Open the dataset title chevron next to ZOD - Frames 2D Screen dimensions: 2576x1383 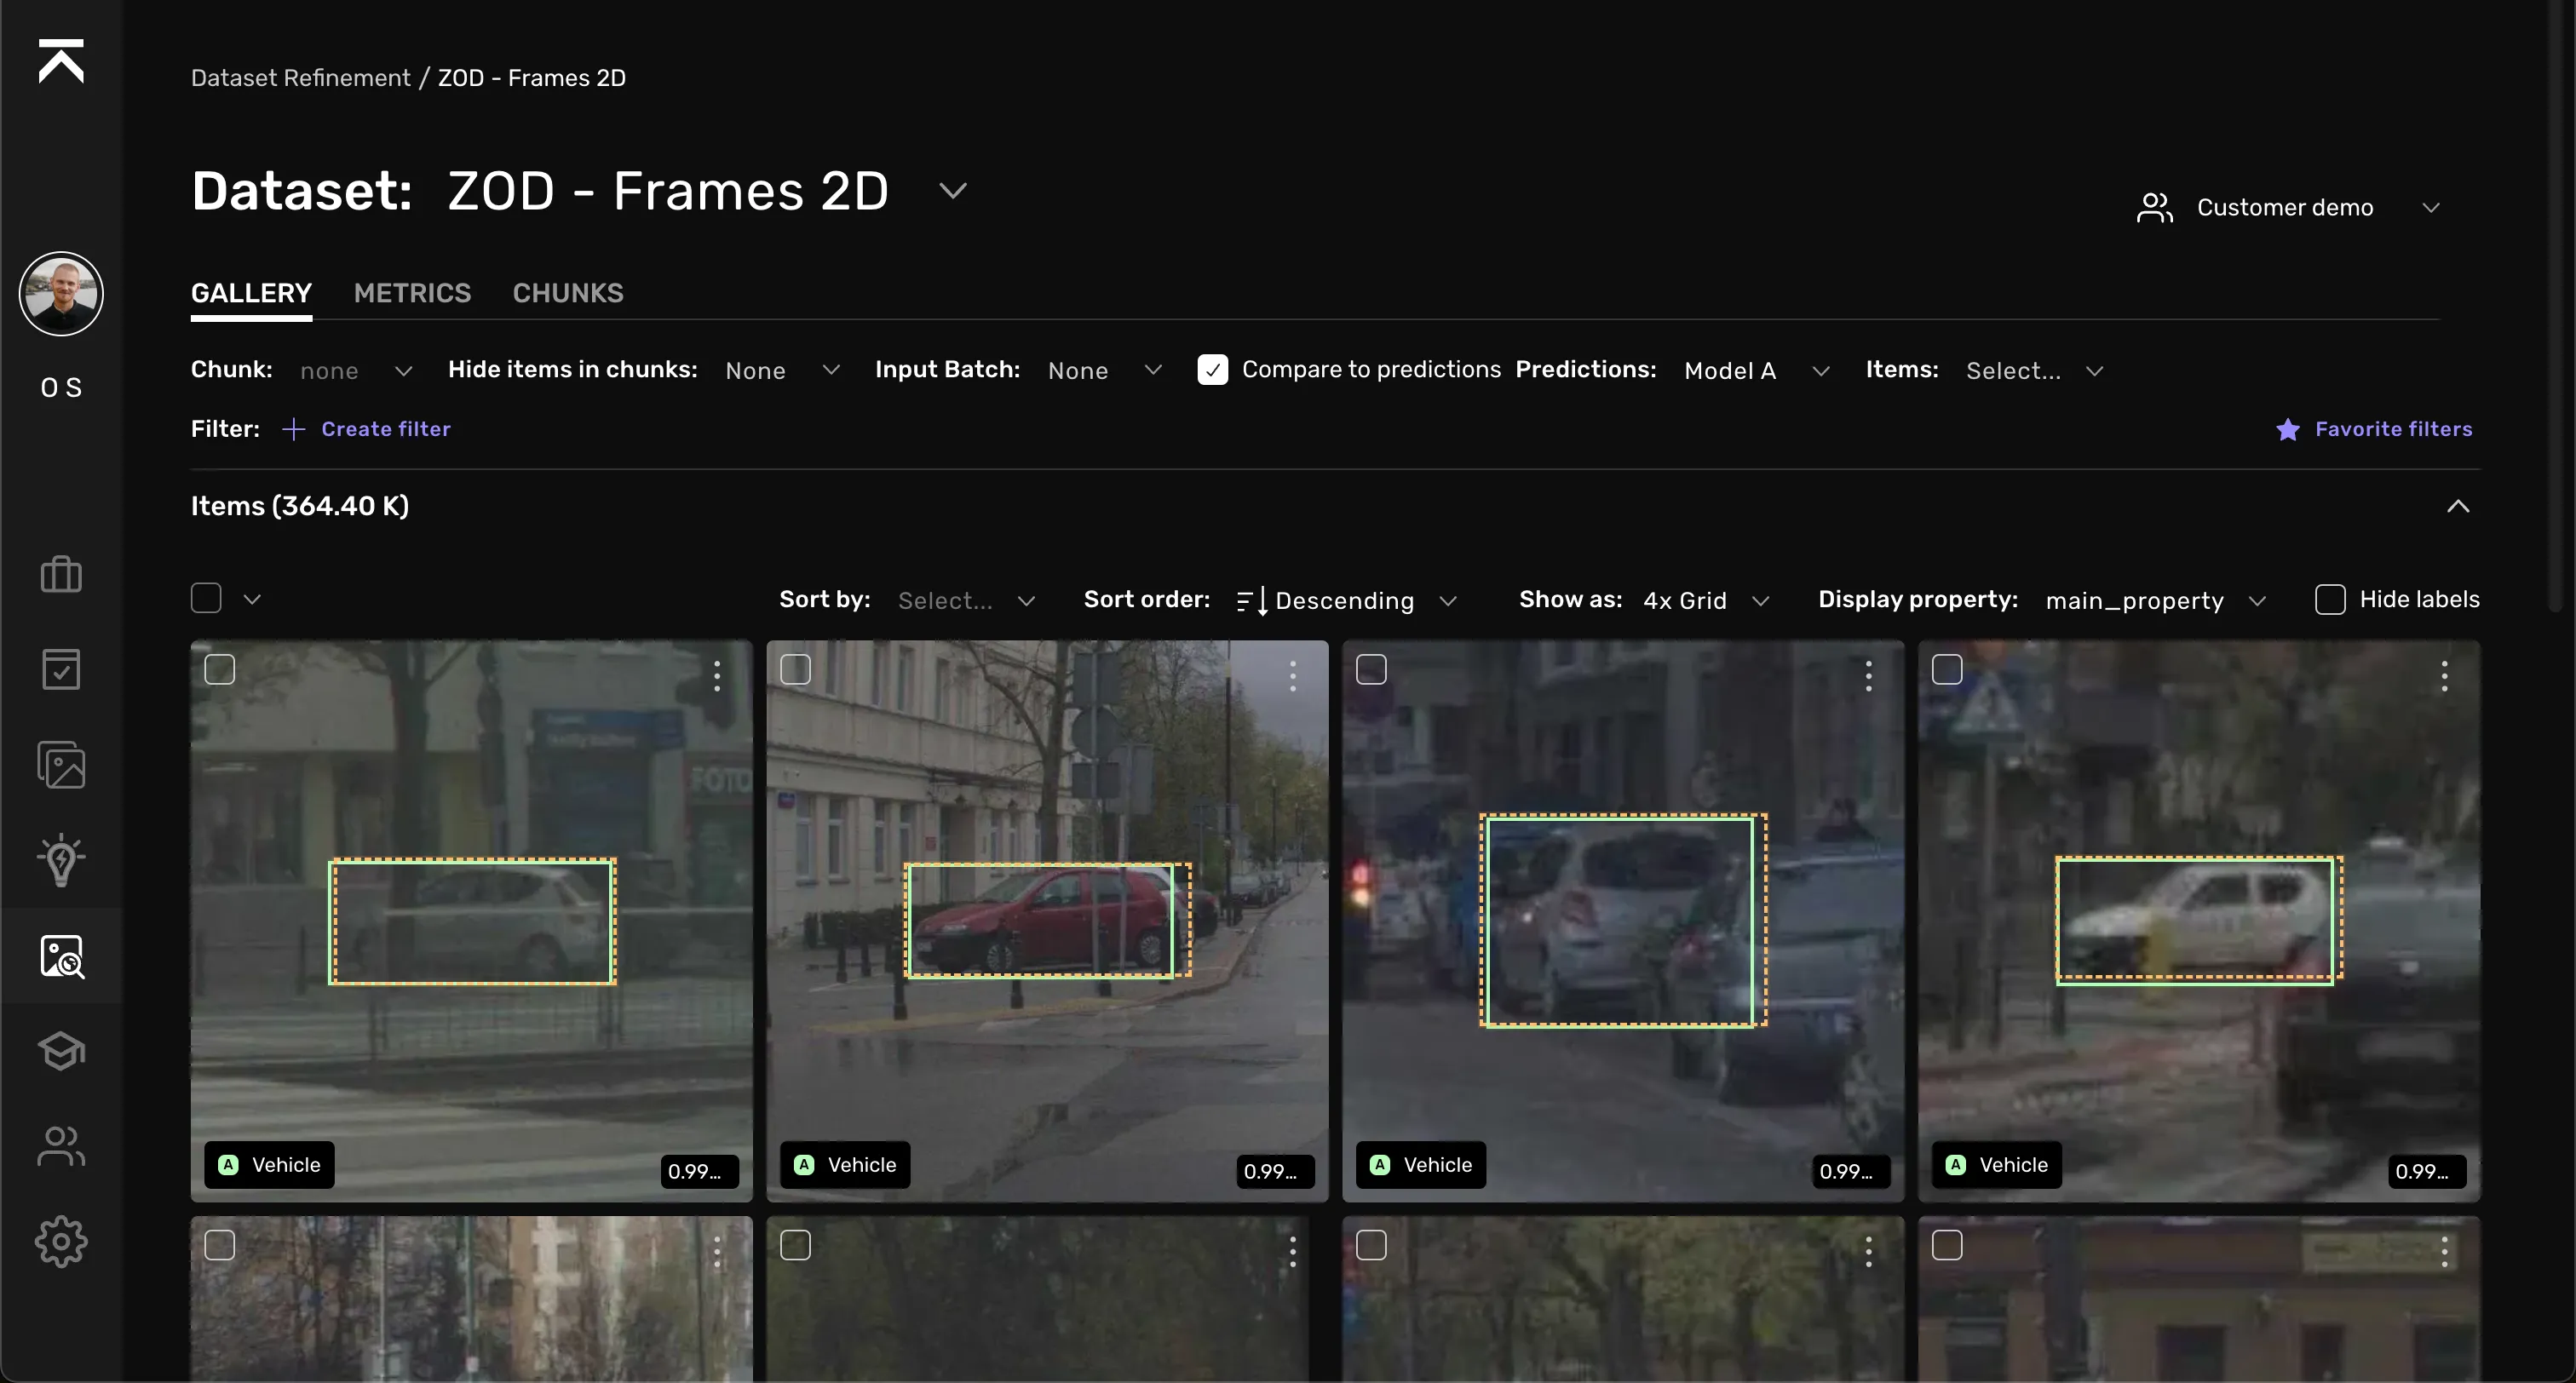[953, 190]
